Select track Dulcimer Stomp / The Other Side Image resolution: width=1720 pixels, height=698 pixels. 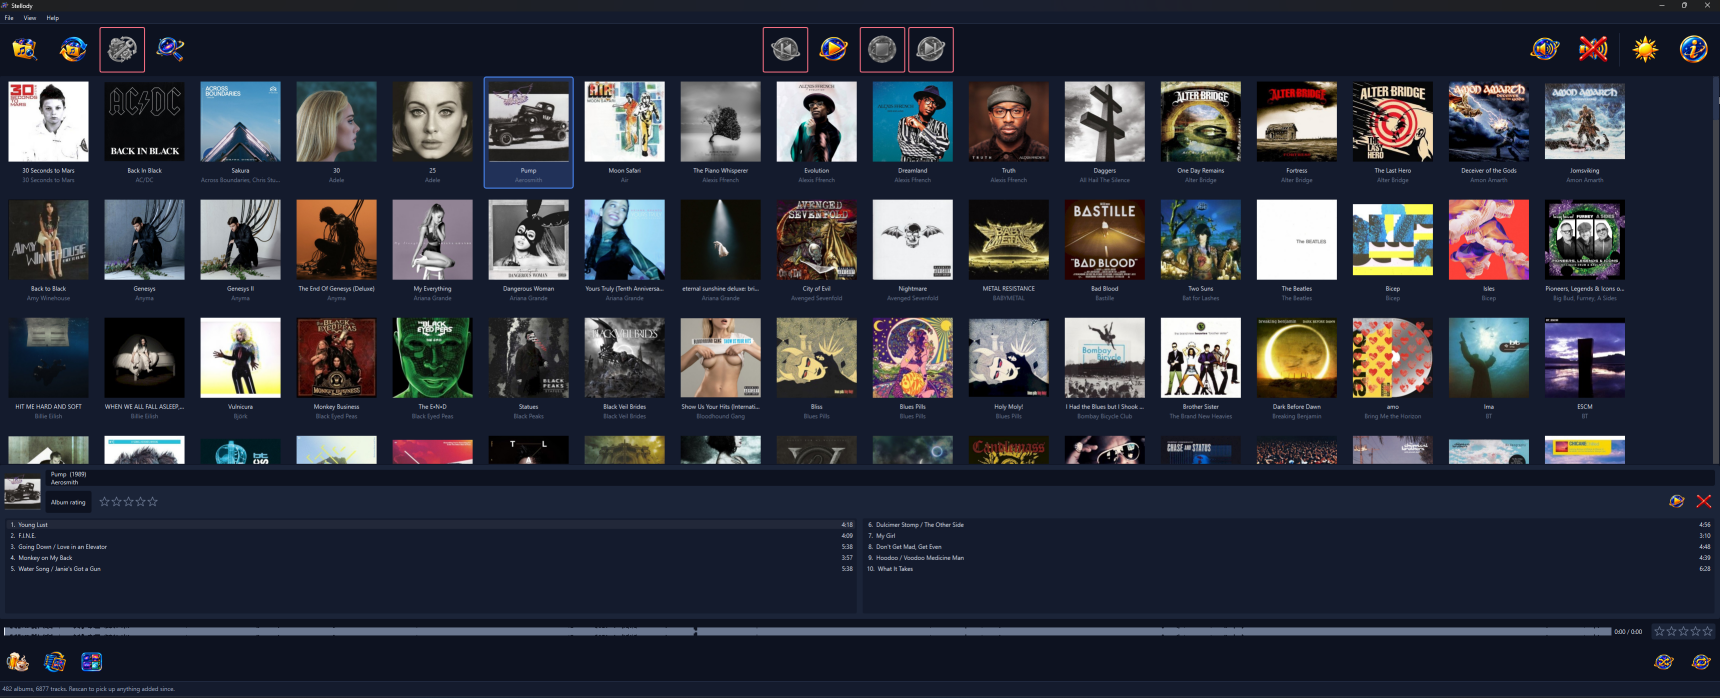point(1288,524)
